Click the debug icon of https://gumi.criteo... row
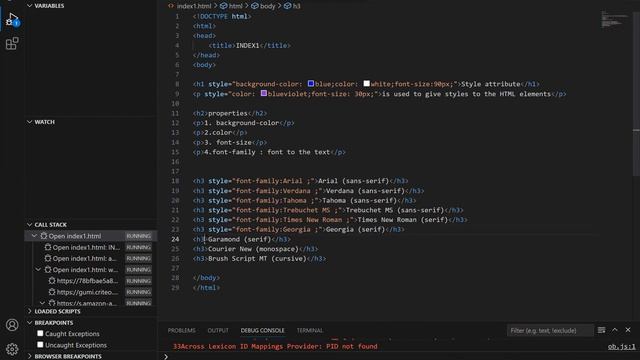640x360 pixels. (52, 292)
